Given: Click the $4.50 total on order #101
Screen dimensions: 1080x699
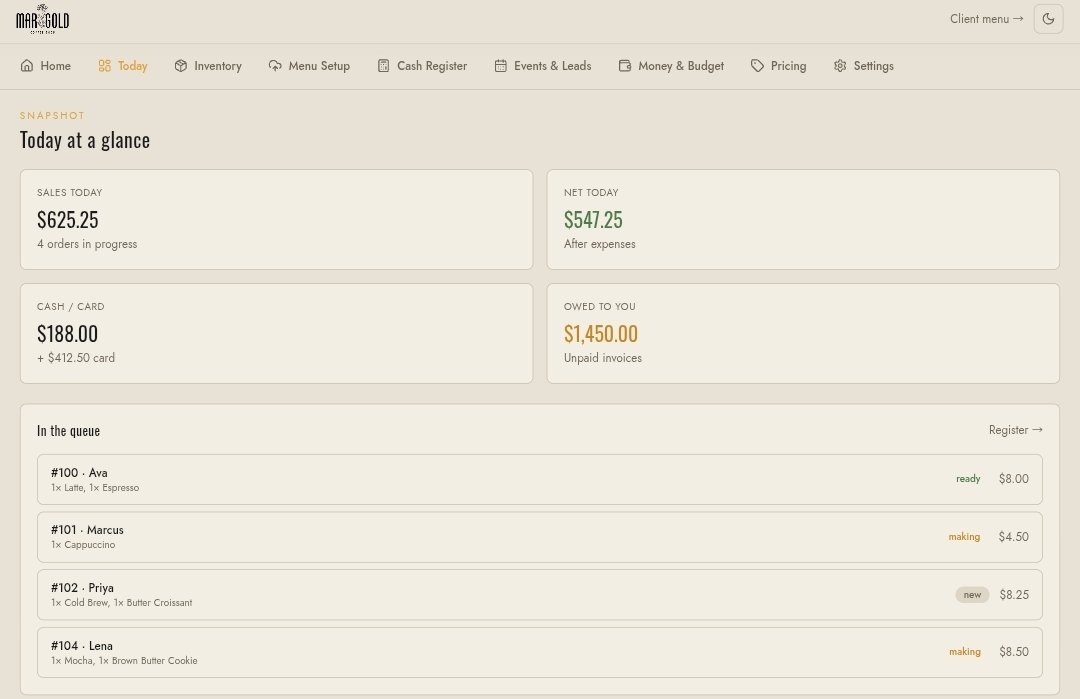Looking at the screenshot, I should pyautogui.click(x=1014, y=536).
